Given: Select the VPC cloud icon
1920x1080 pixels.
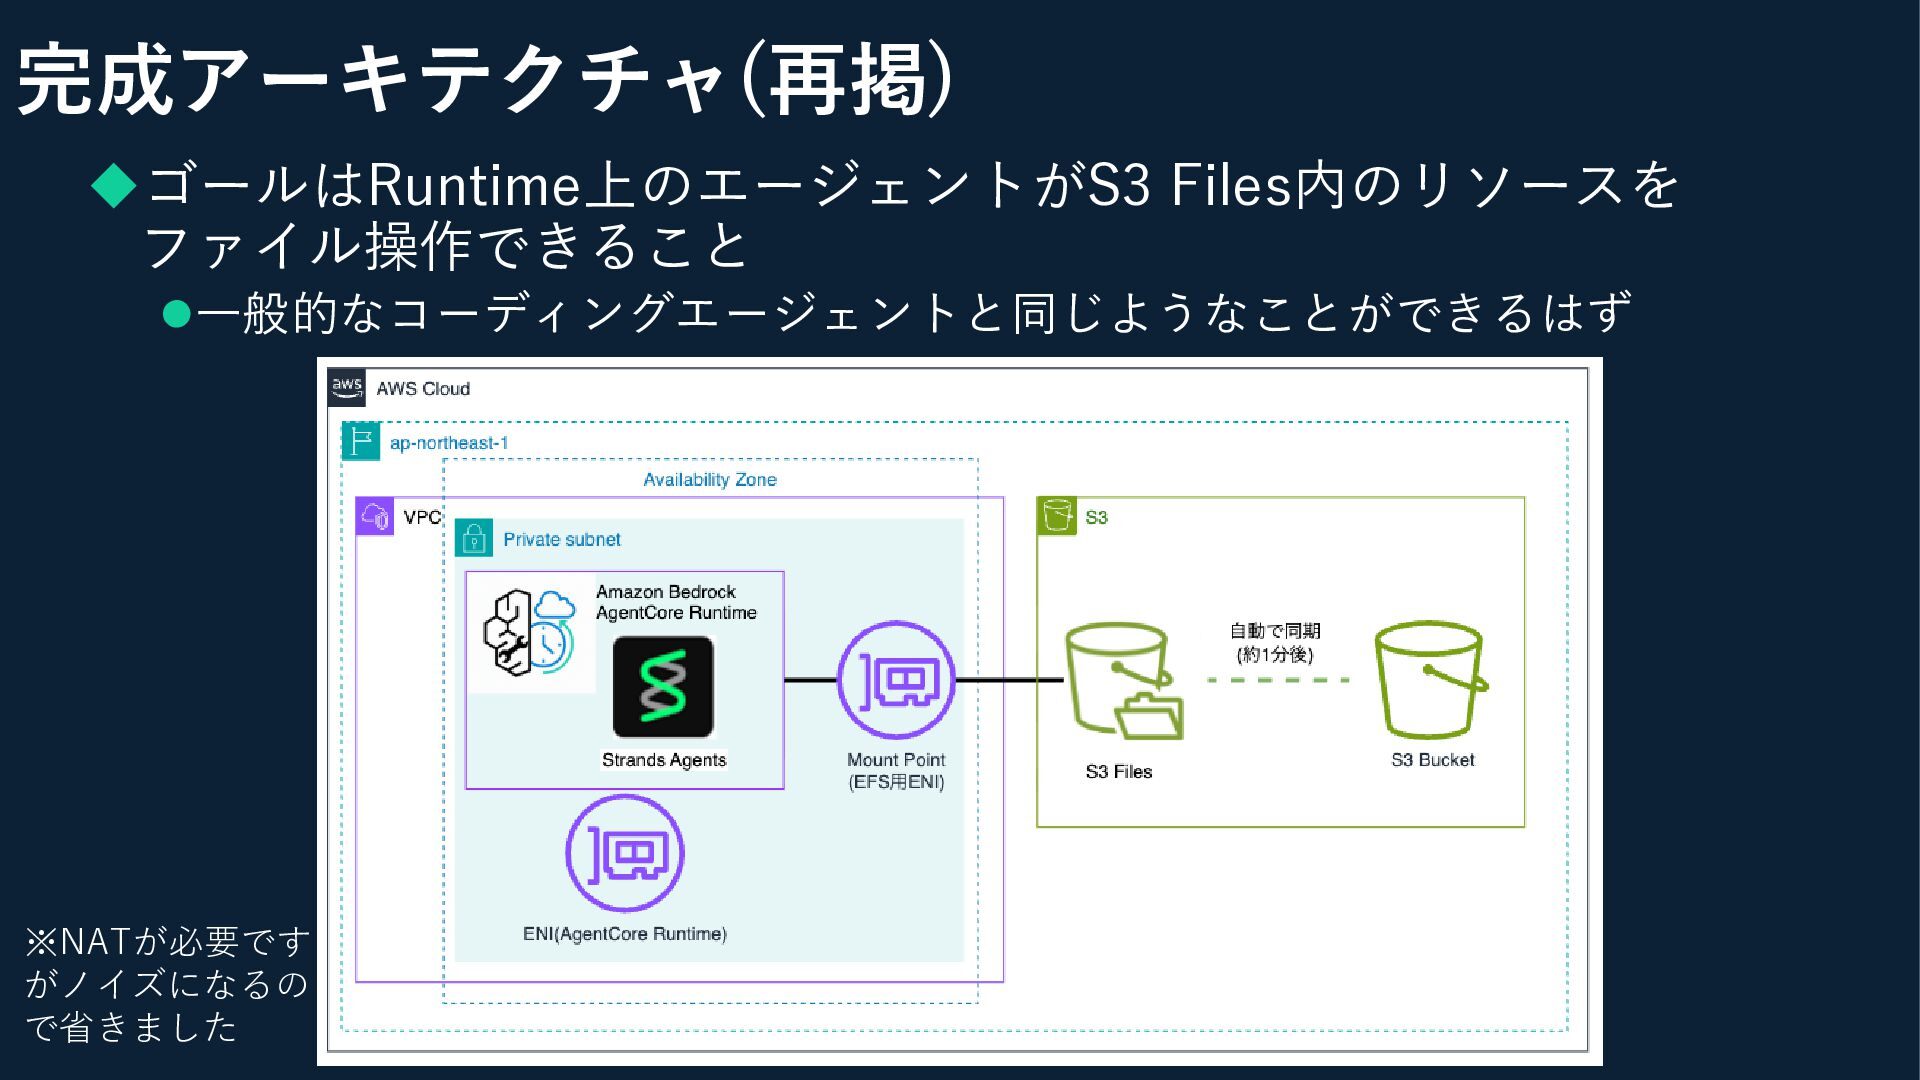Looking at the screenshot, I should 375,516.
